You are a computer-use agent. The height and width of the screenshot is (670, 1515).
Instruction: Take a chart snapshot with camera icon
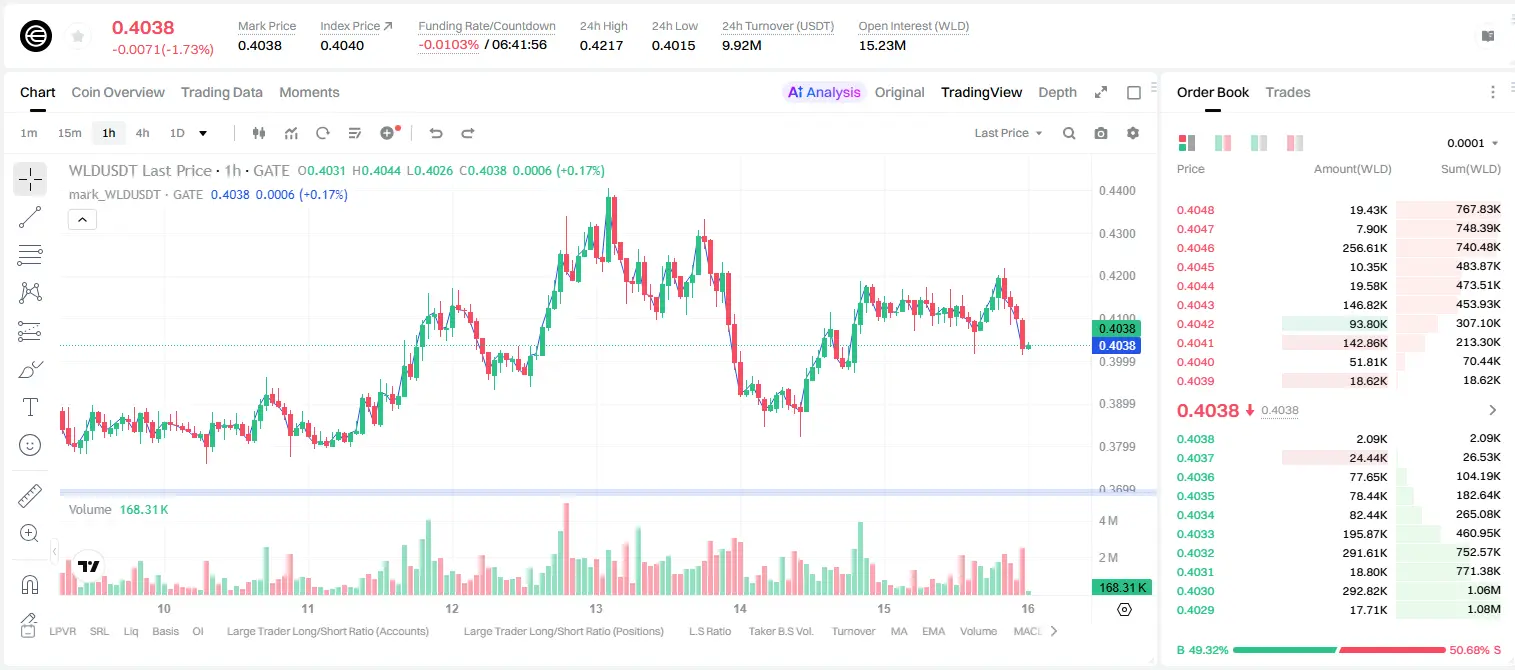(x=1101, y=133)
